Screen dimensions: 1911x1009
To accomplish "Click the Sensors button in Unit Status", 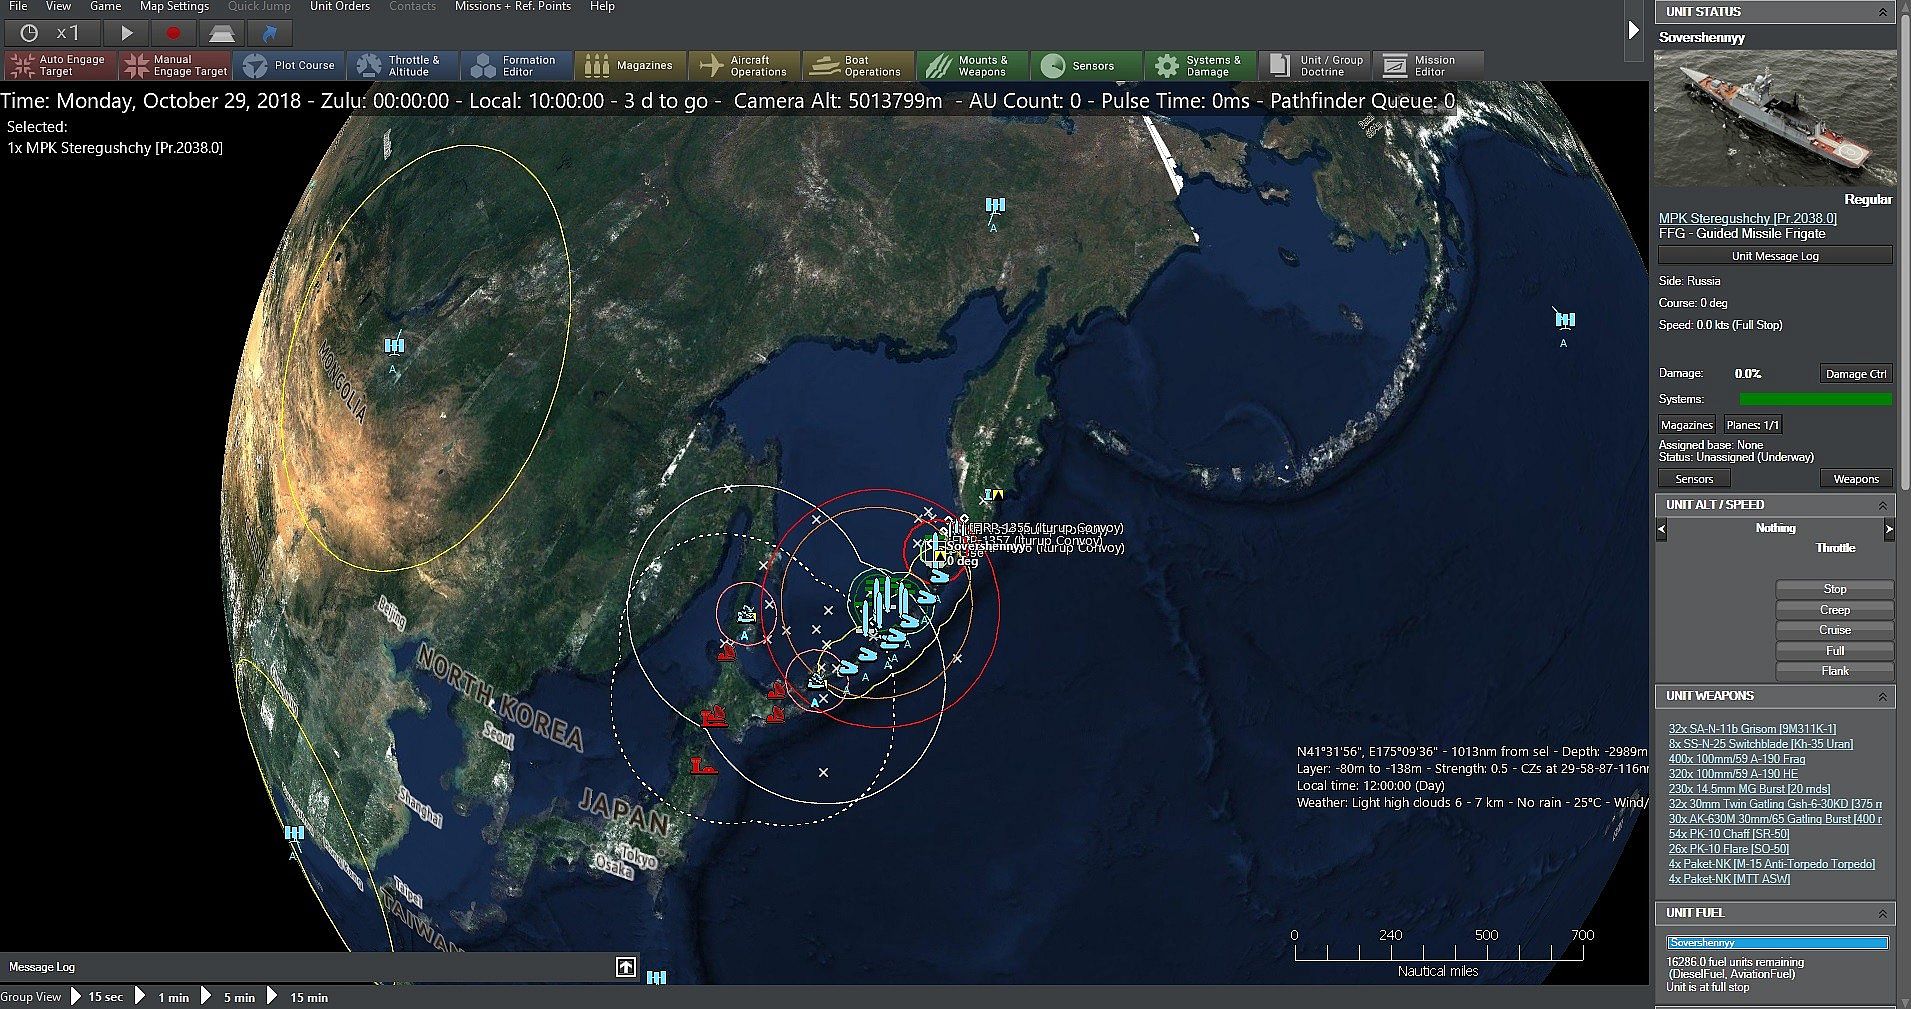I will 1694,479.
